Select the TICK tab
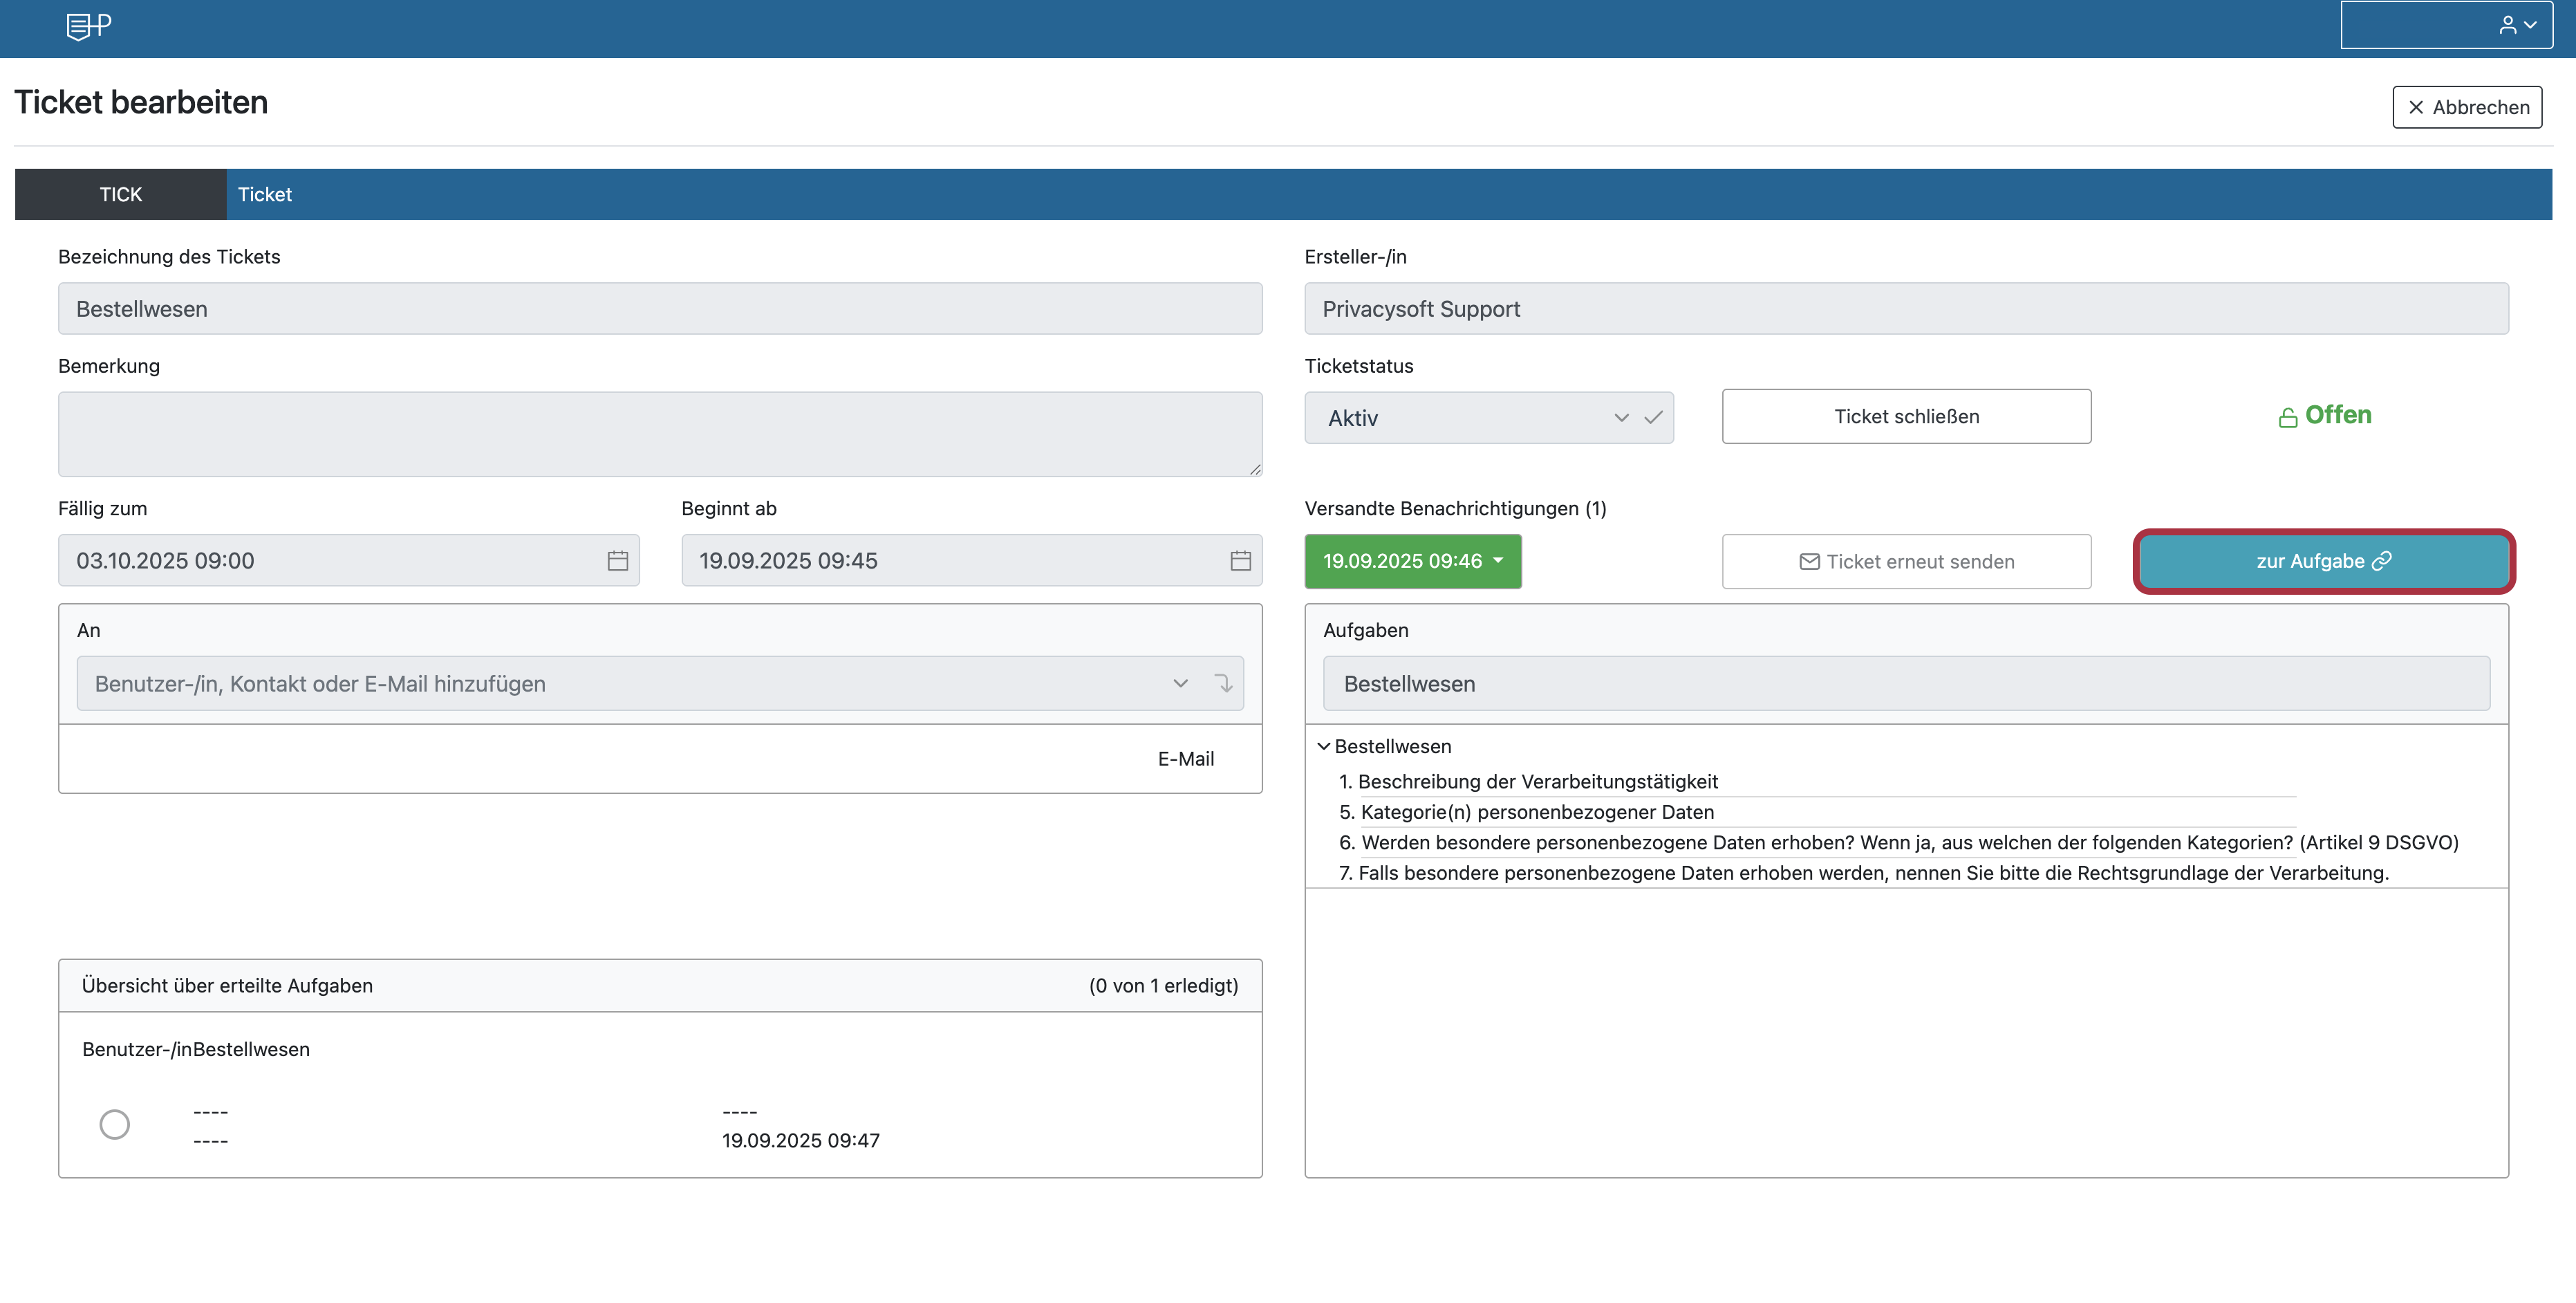This screenshot has width=2576, height=1303. [x=120, y=194]
